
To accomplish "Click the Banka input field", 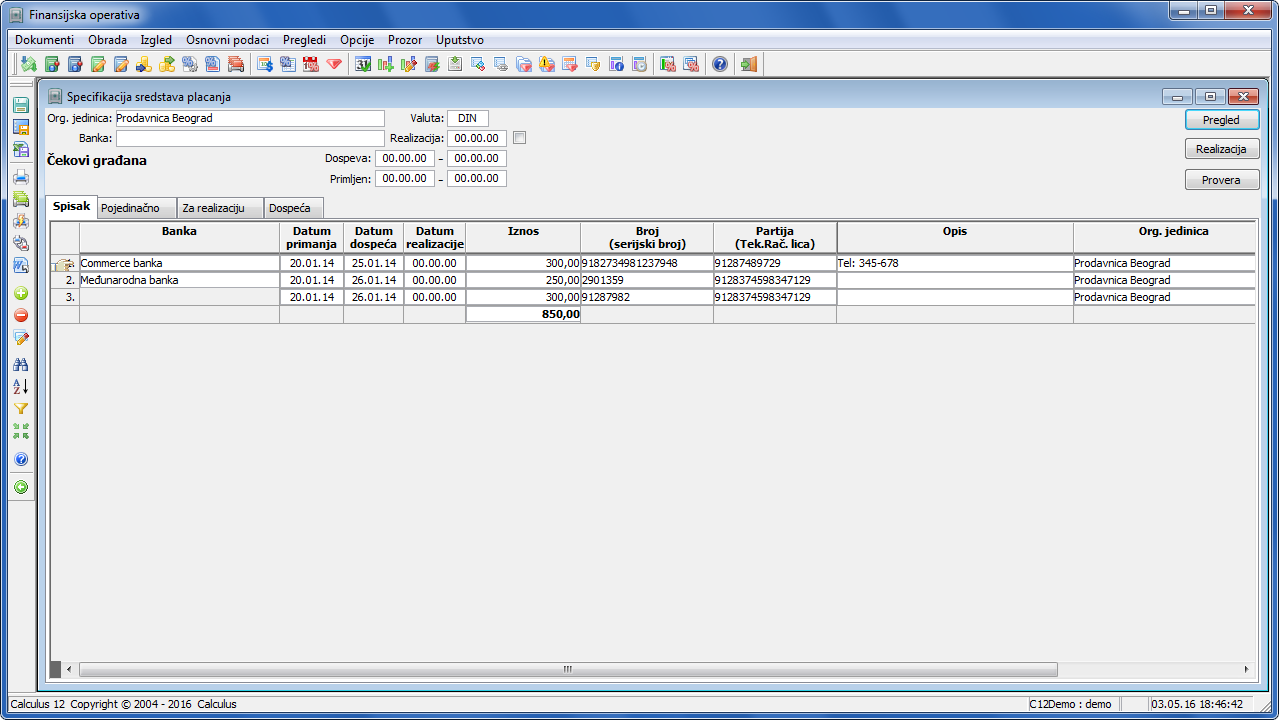I will [250, 138].
